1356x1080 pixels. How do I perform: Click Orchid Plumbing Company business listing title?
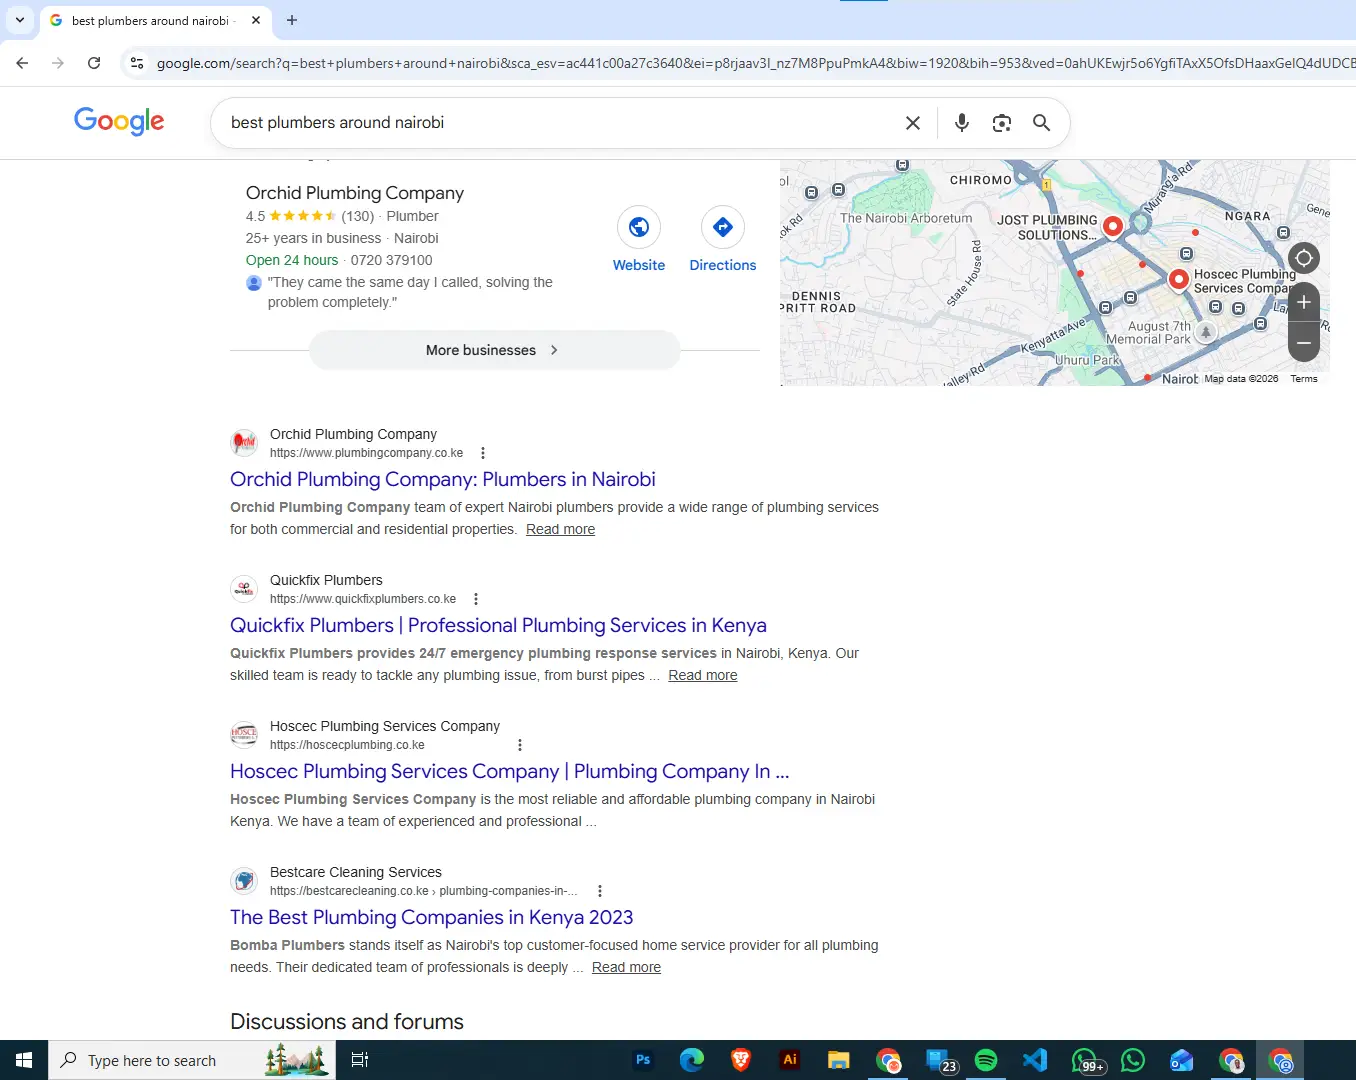[x=355, y=193]
